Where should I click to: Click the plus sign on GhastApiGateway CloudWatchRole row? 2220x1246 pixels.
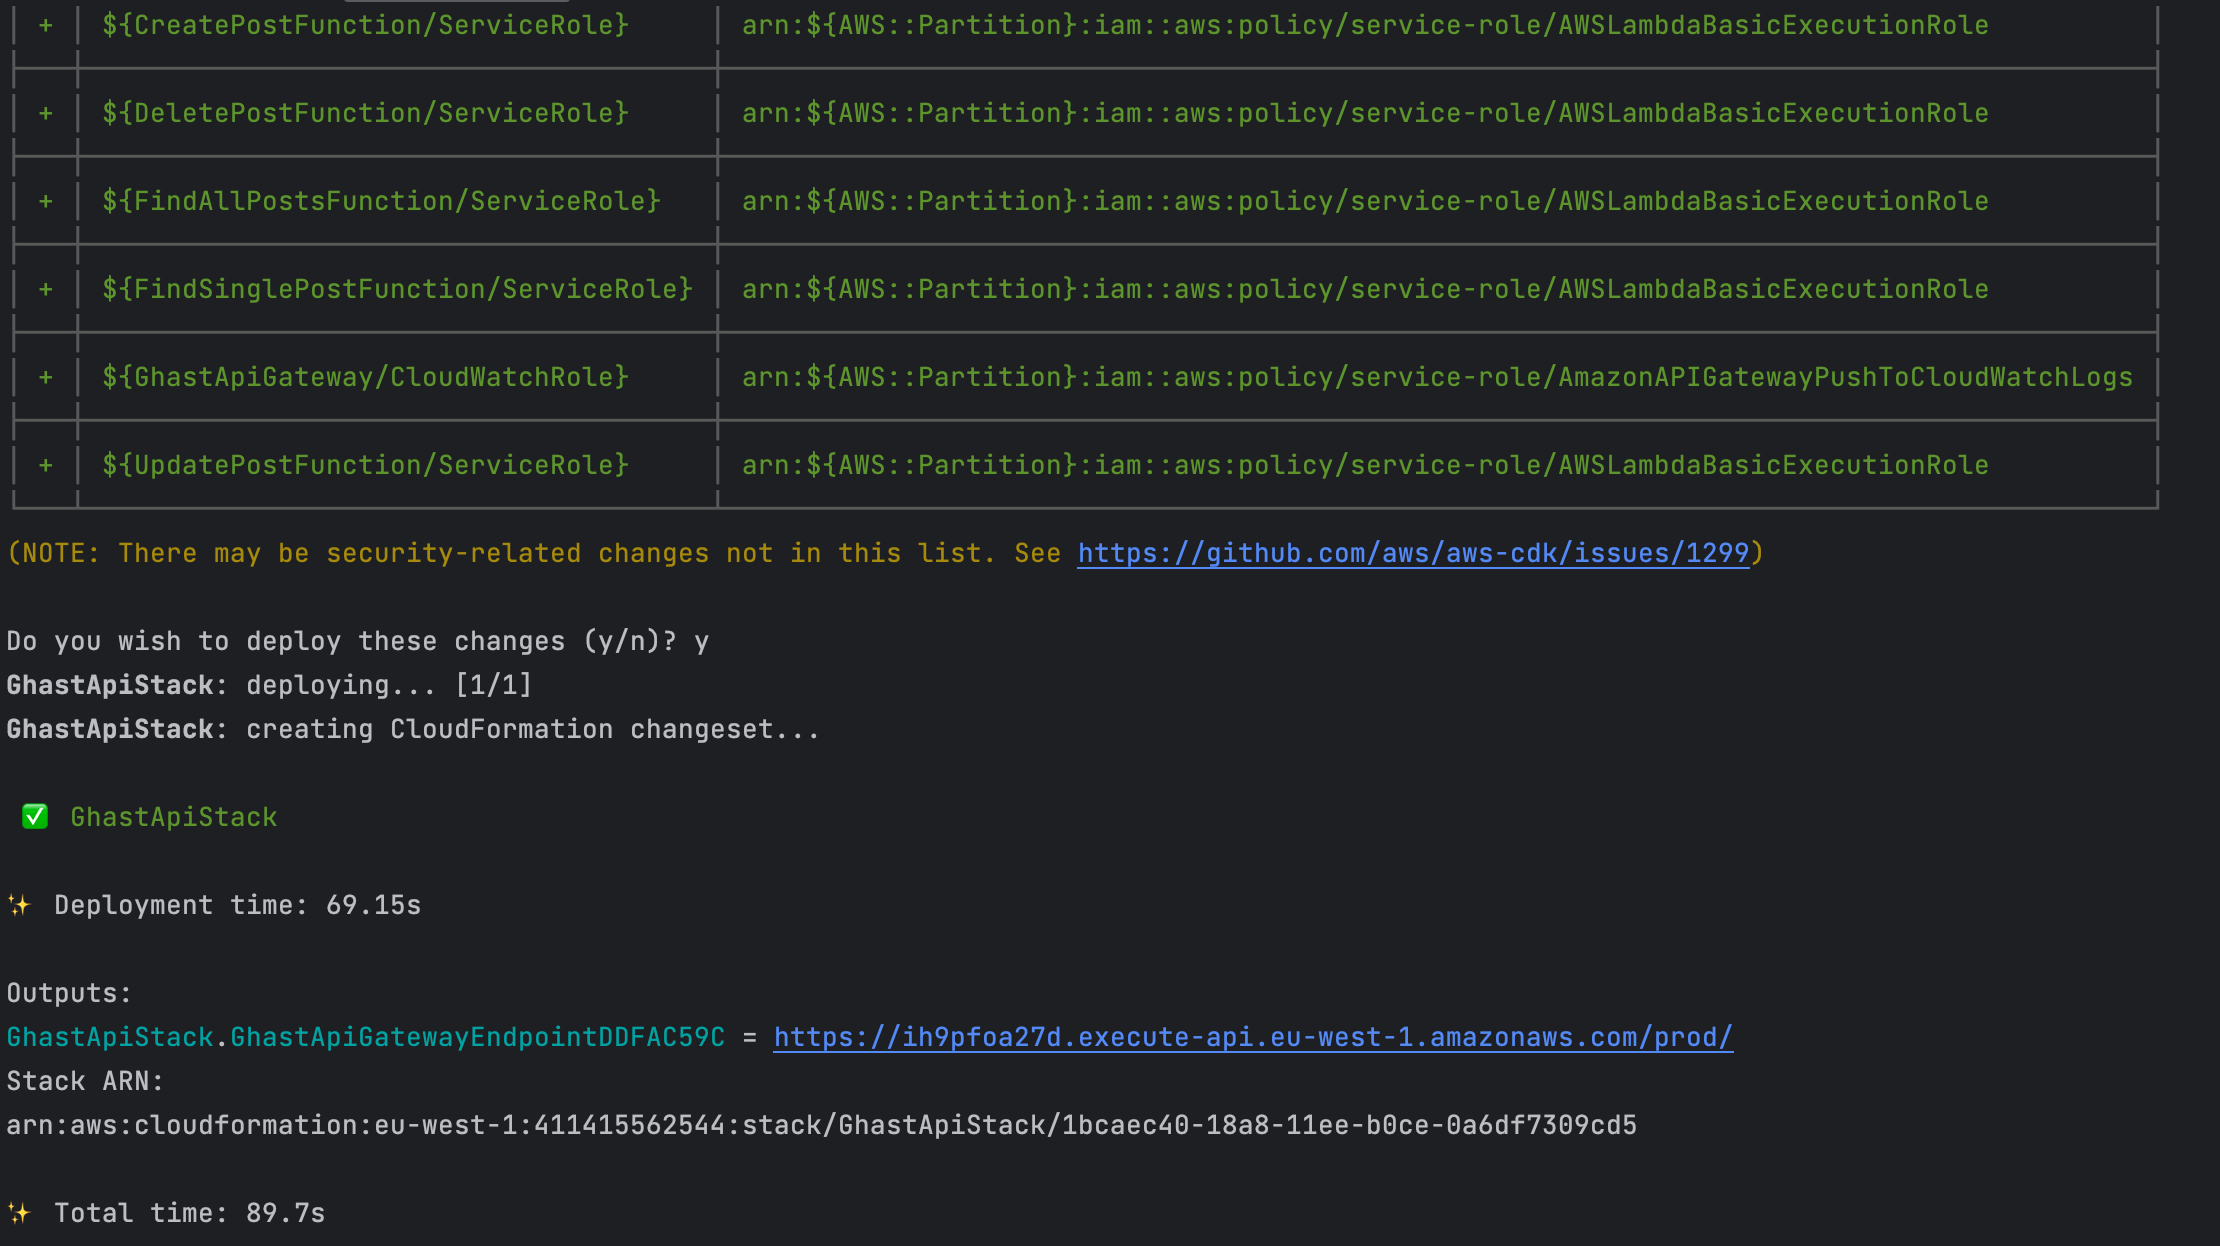click(x=44, y=376)
